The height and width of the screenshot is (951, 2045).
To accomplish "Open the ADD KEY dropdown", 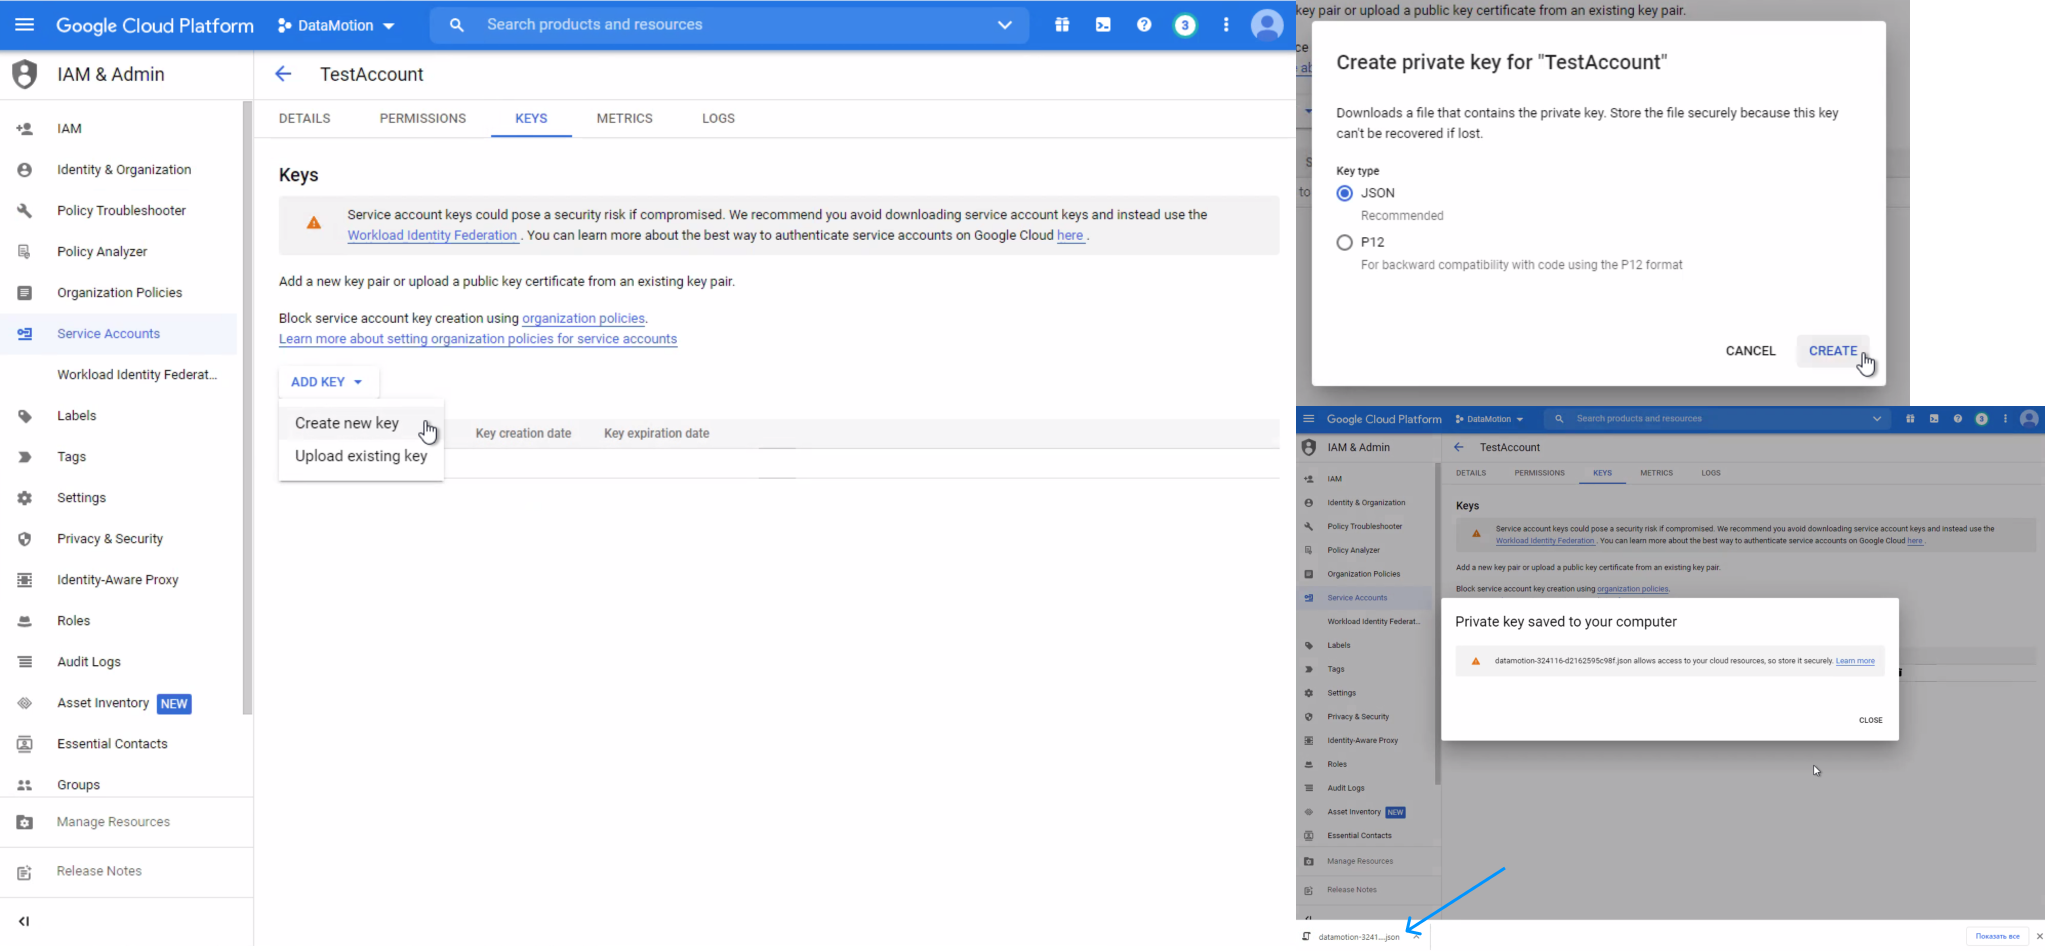I will point(327,382).
